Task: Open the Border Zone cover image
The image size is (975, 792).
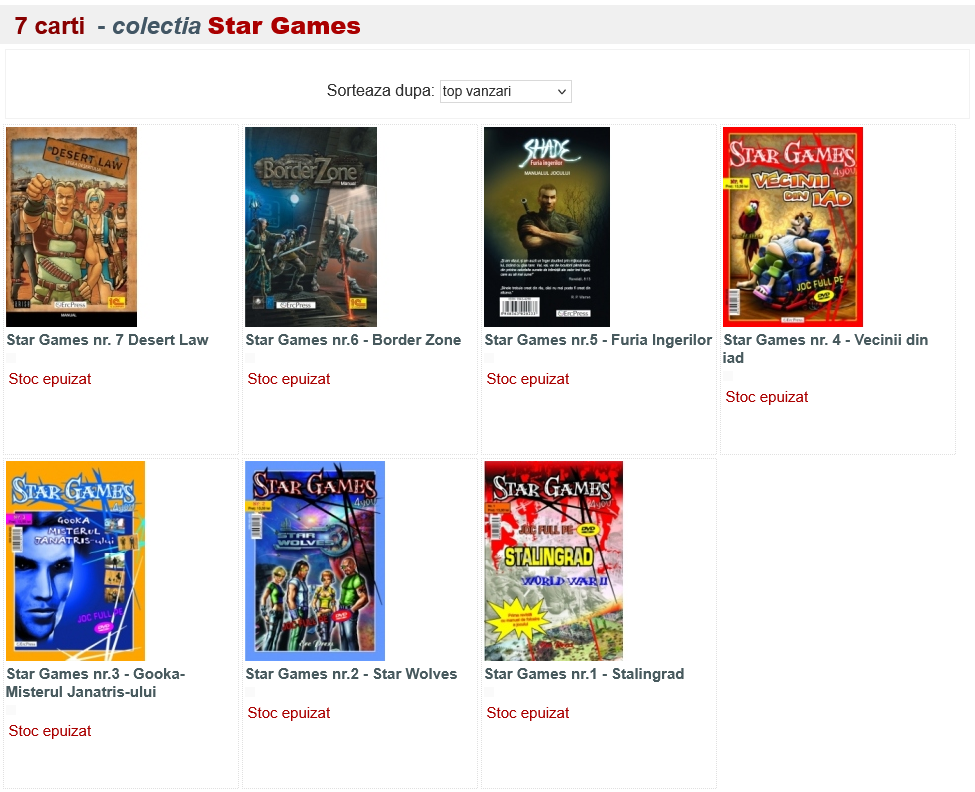Action: pyautogui.click(x=311, y=227)
